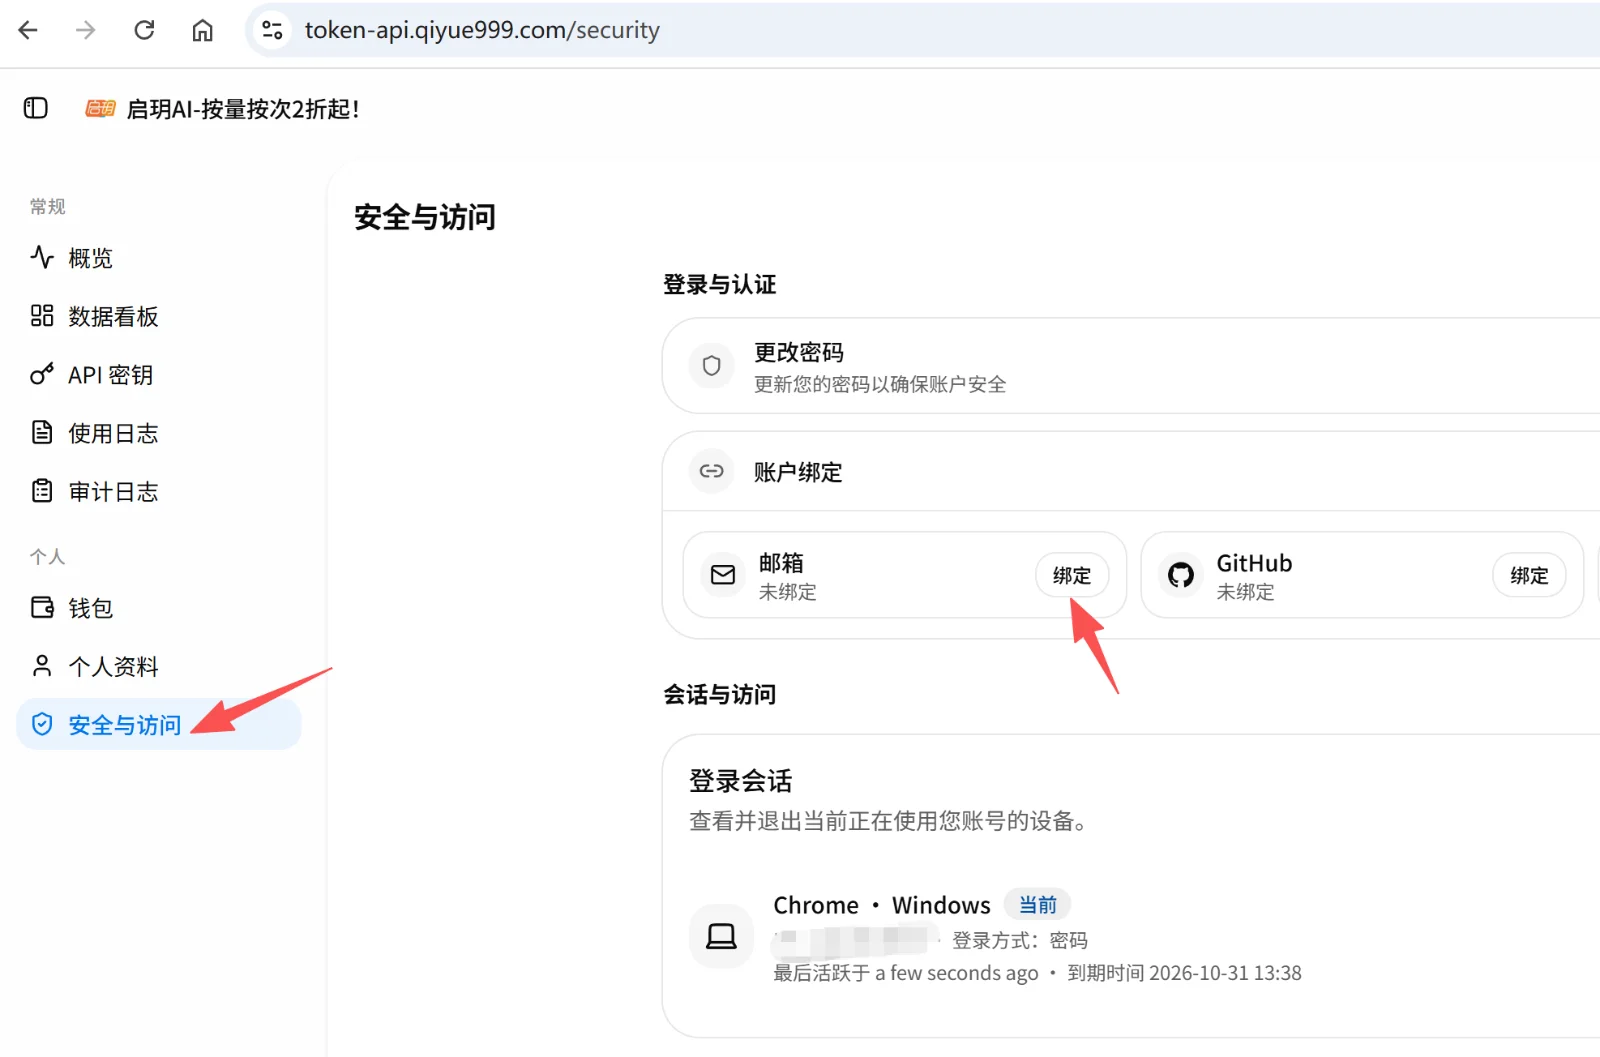Viewport: 1600px width, 1057px height.
Task: Open the browser home icon
Action: coord(202,30)
